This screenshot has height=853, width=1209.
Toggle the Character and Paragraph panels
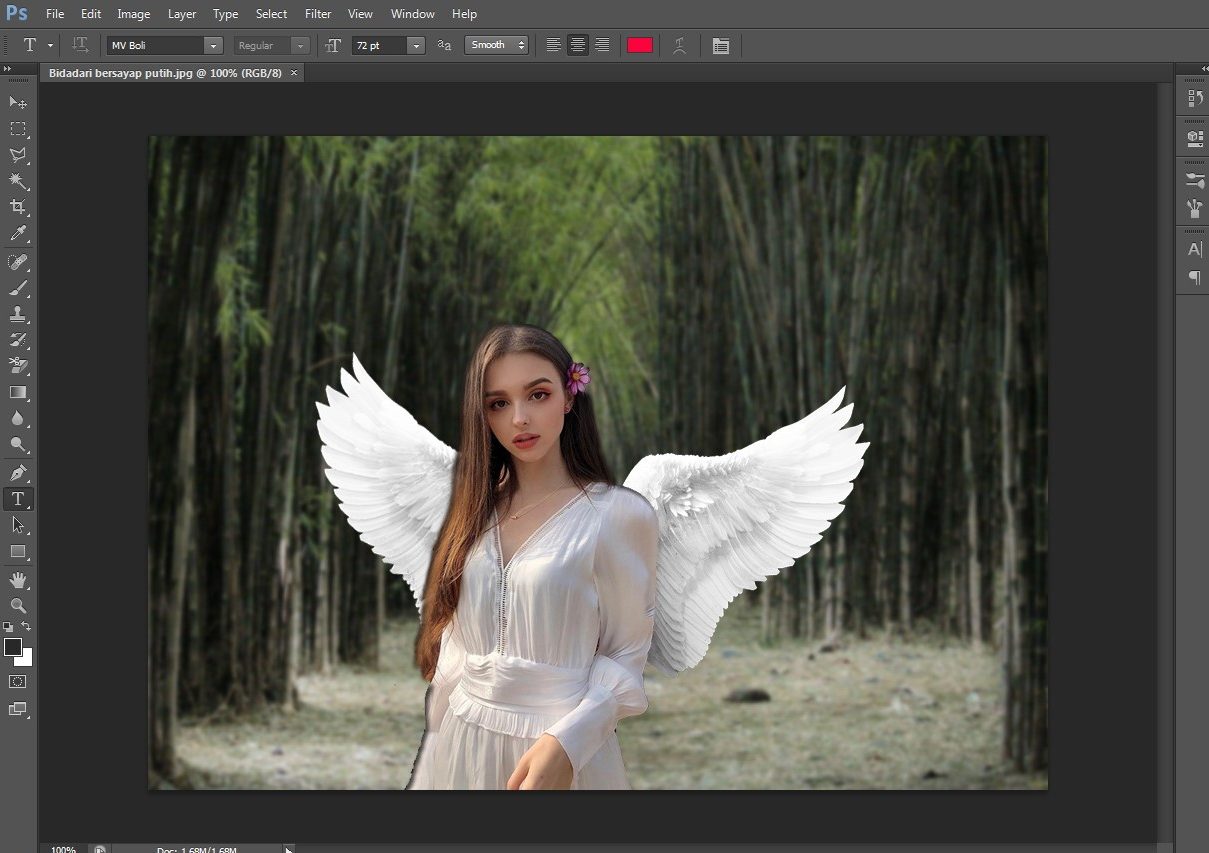(x=720, y=45)
